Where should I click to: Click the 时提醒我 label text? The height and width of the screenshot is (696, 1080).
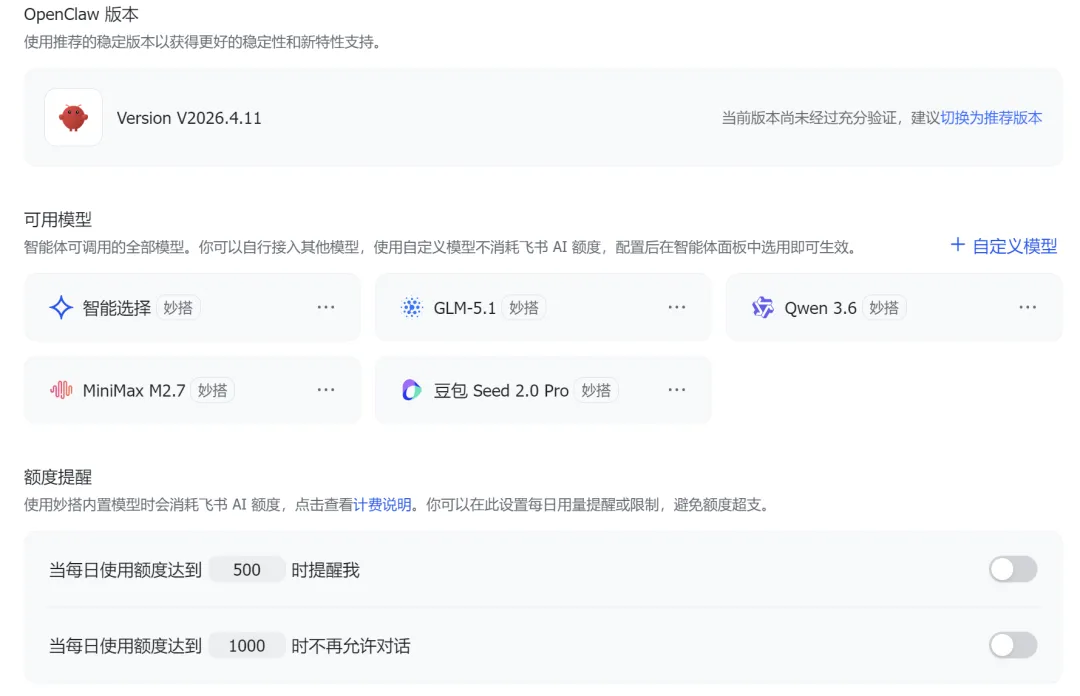coord(325,570)
